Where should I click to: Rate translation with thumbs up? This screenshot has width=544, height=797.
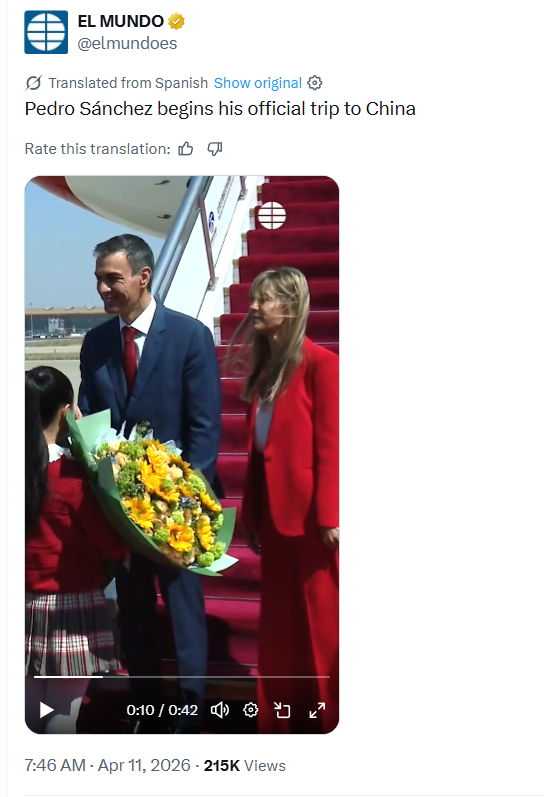coord(186,149)
